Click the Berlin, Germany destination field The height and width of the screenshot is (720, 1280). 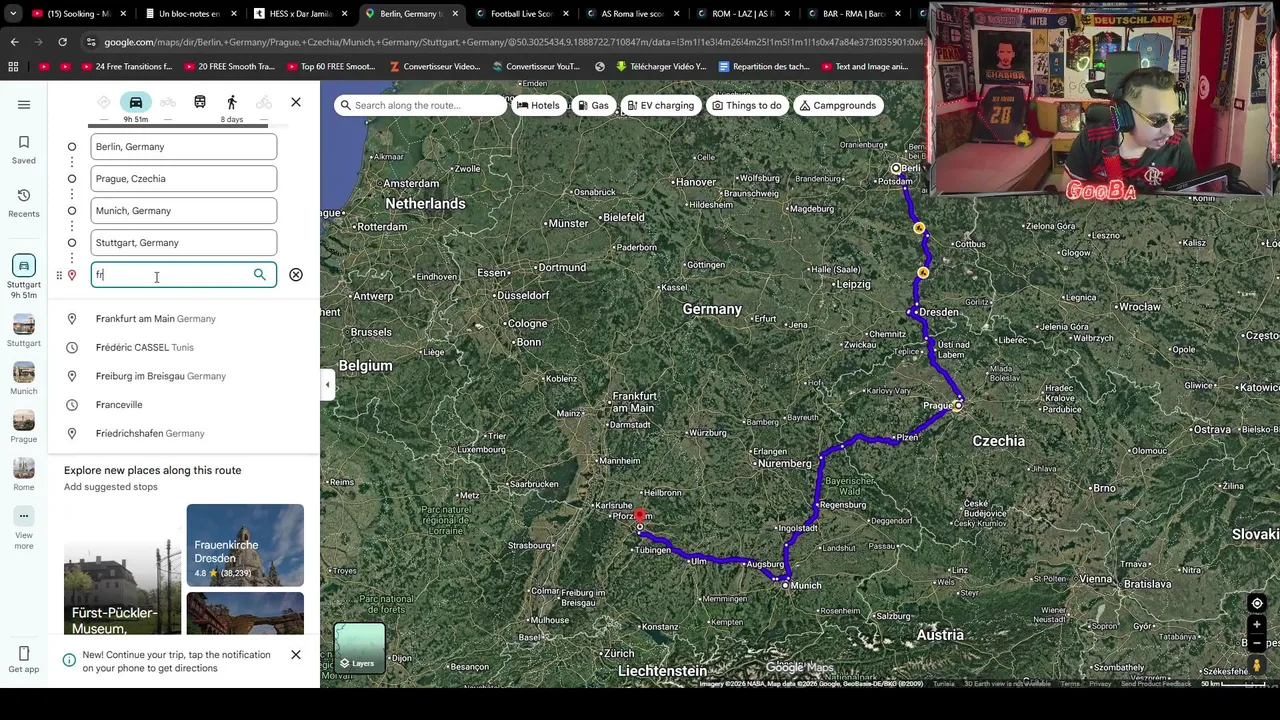tap(184, 147)
